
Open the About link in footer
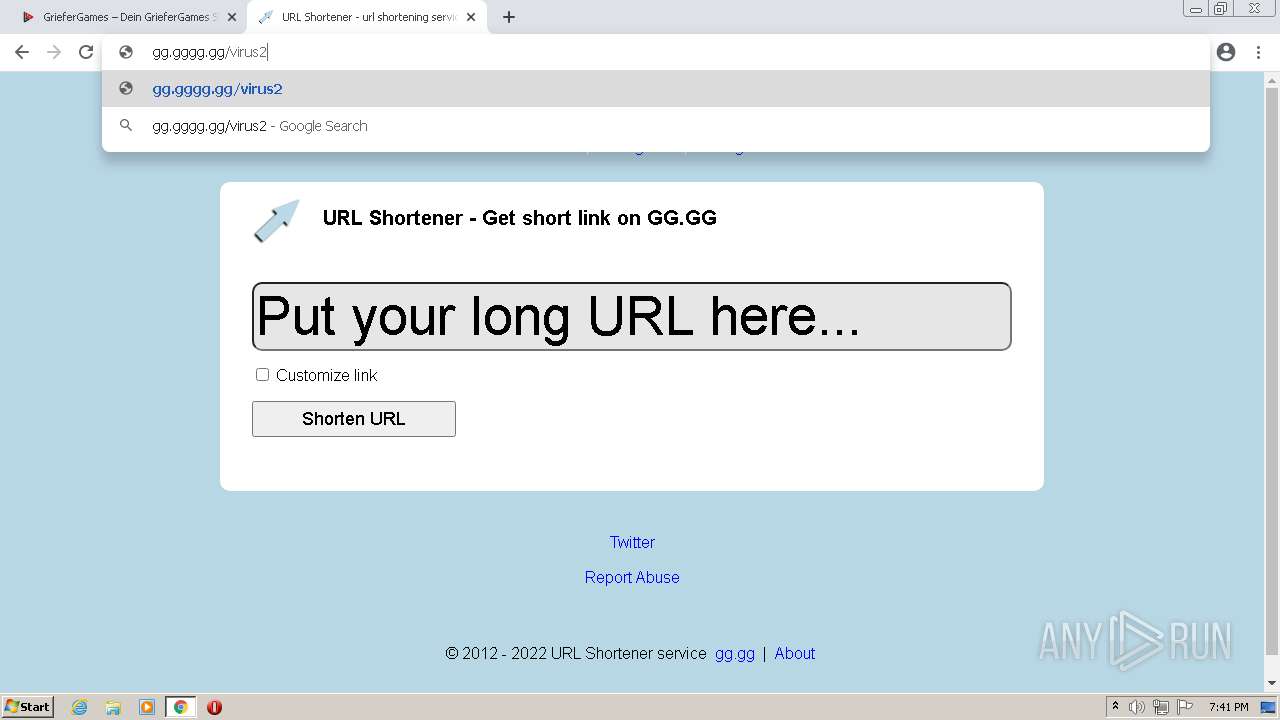795,653
